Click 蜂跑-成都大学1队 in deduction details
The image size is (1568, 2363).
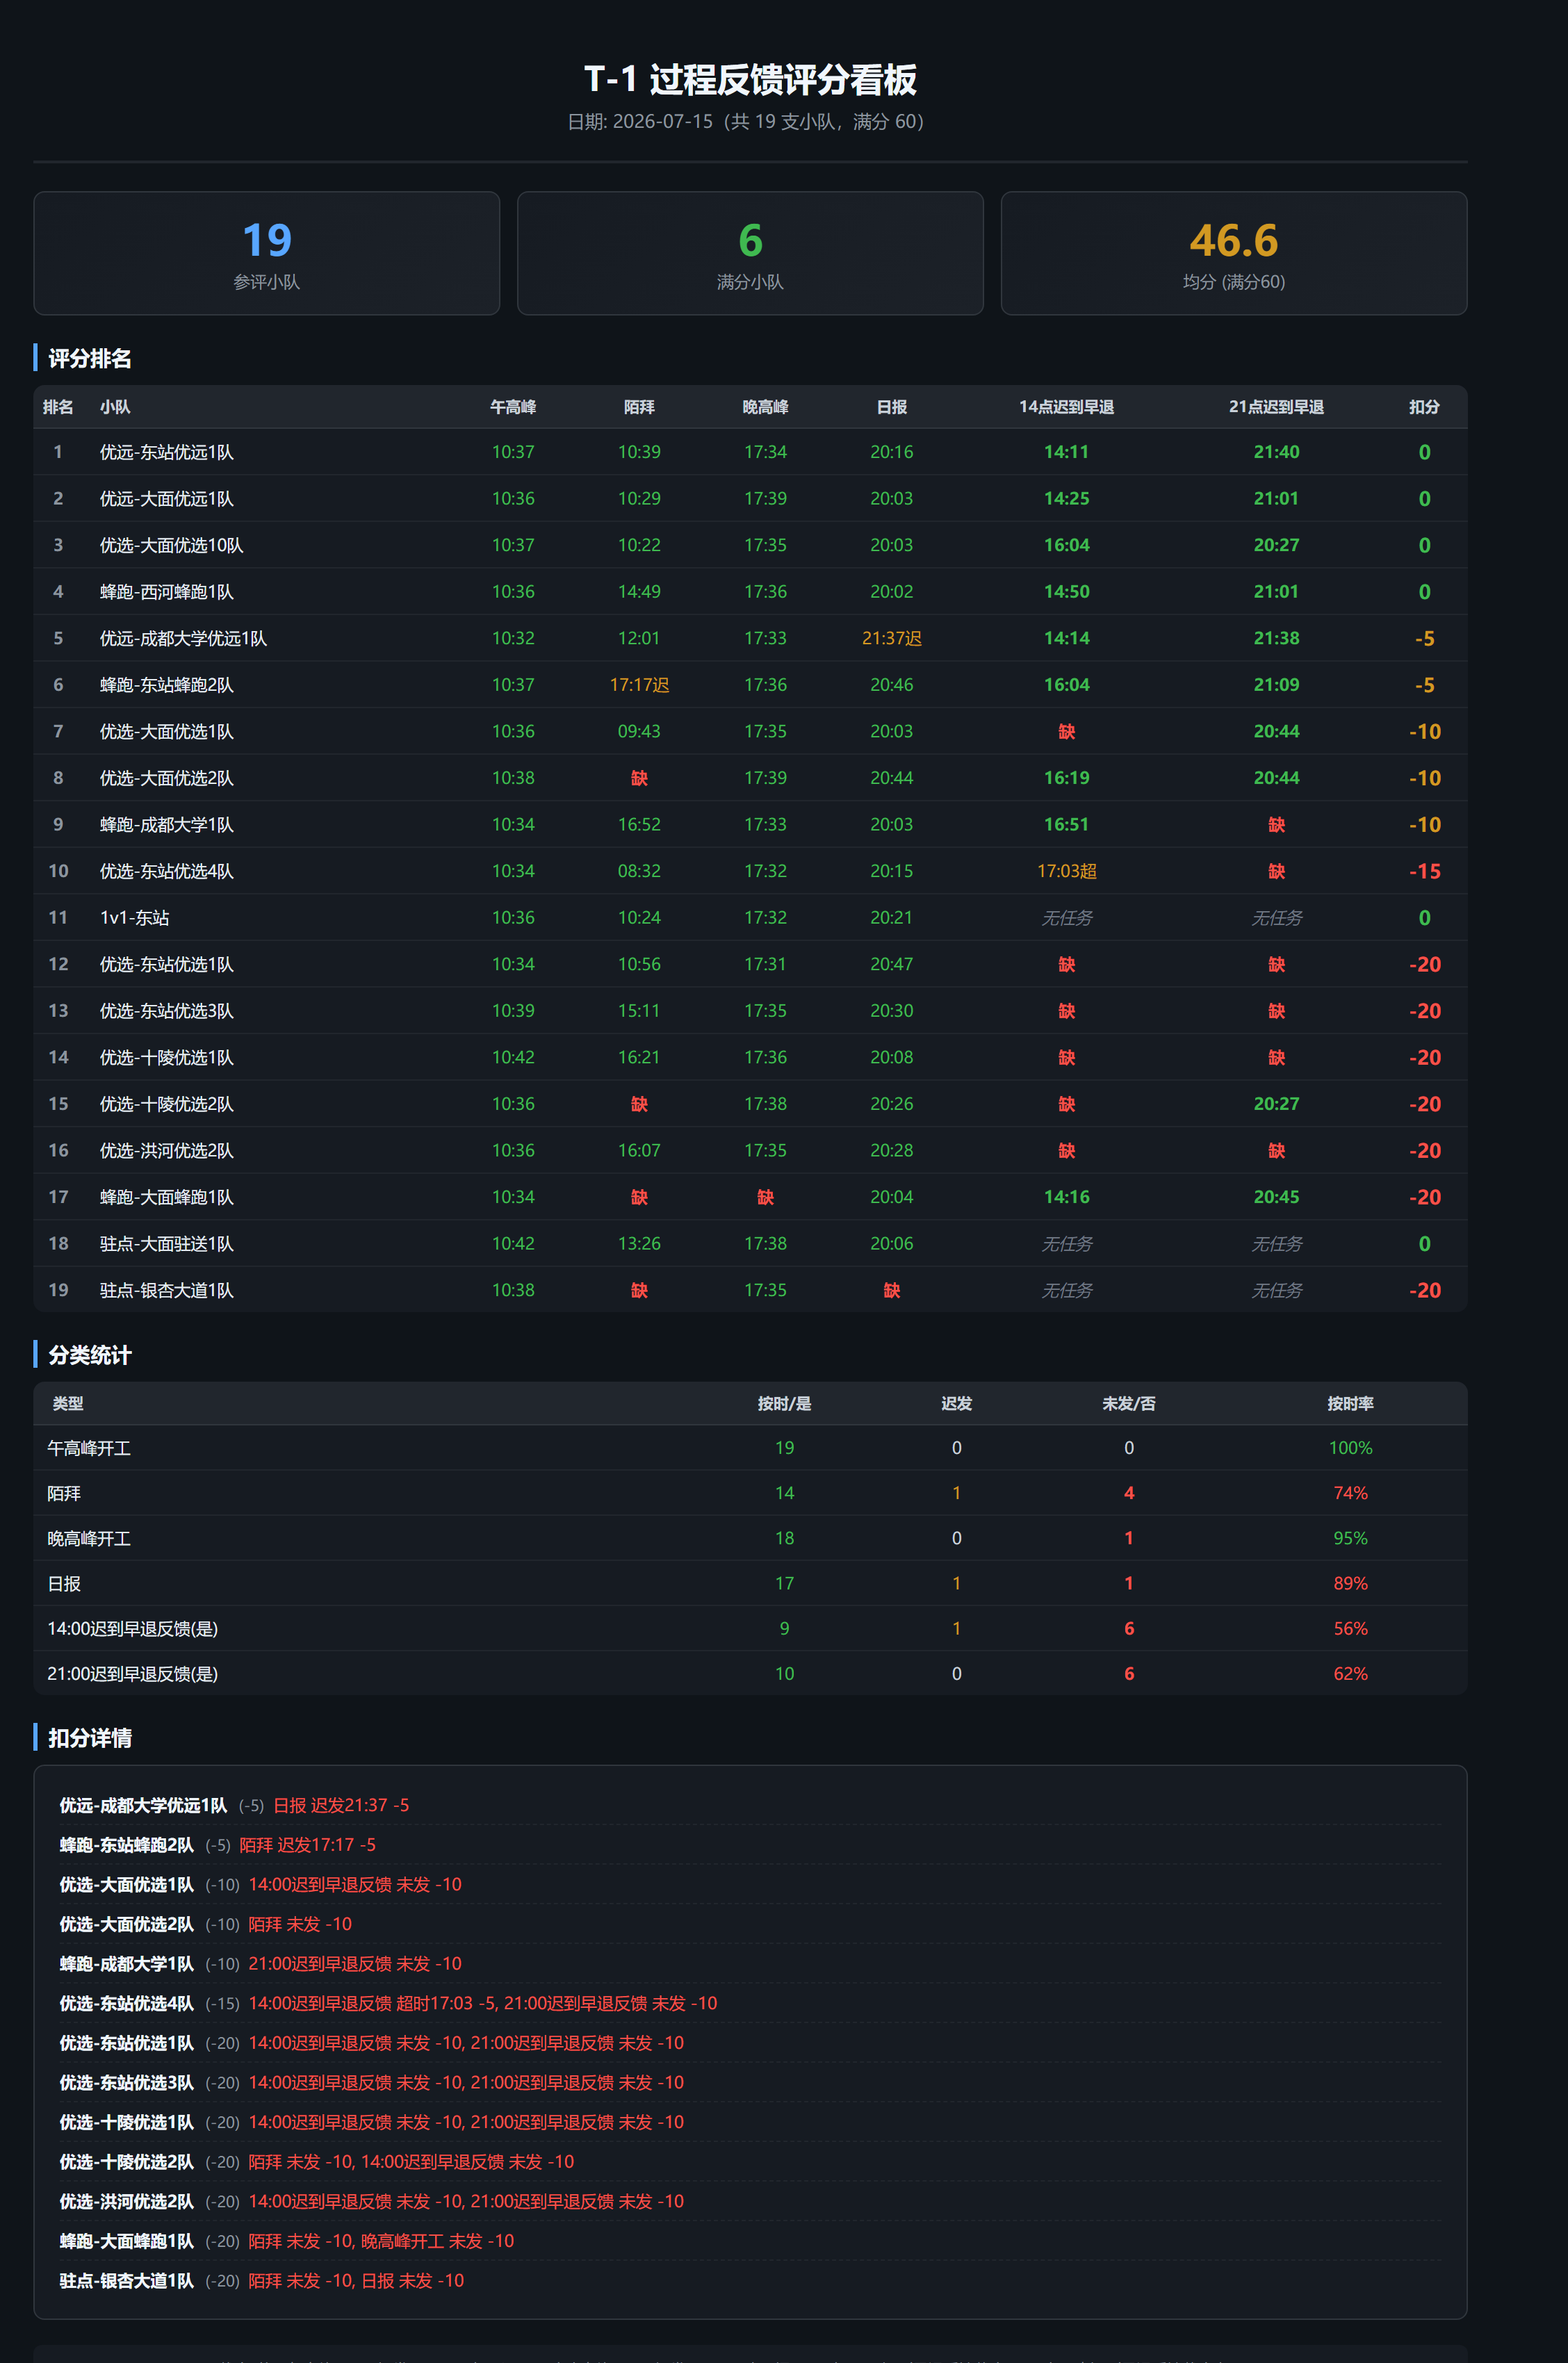pos(127,1964)
